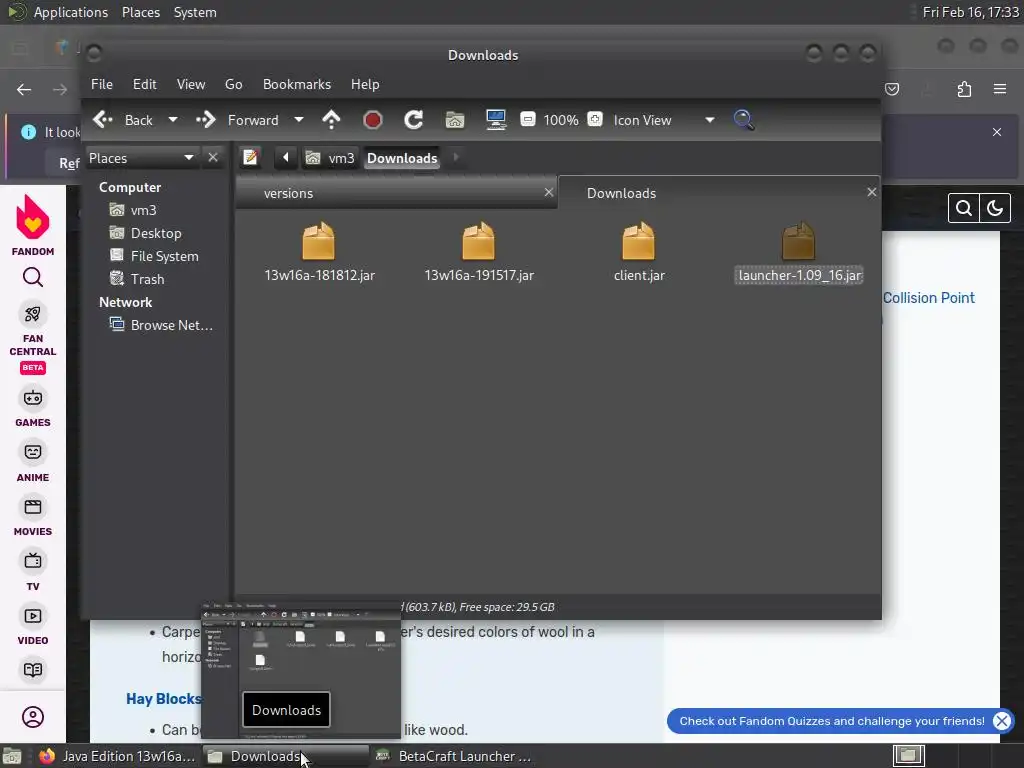Open the Forward history dropdown arrow
Viewport: 1024px width, 768px height.
point(298,120)
